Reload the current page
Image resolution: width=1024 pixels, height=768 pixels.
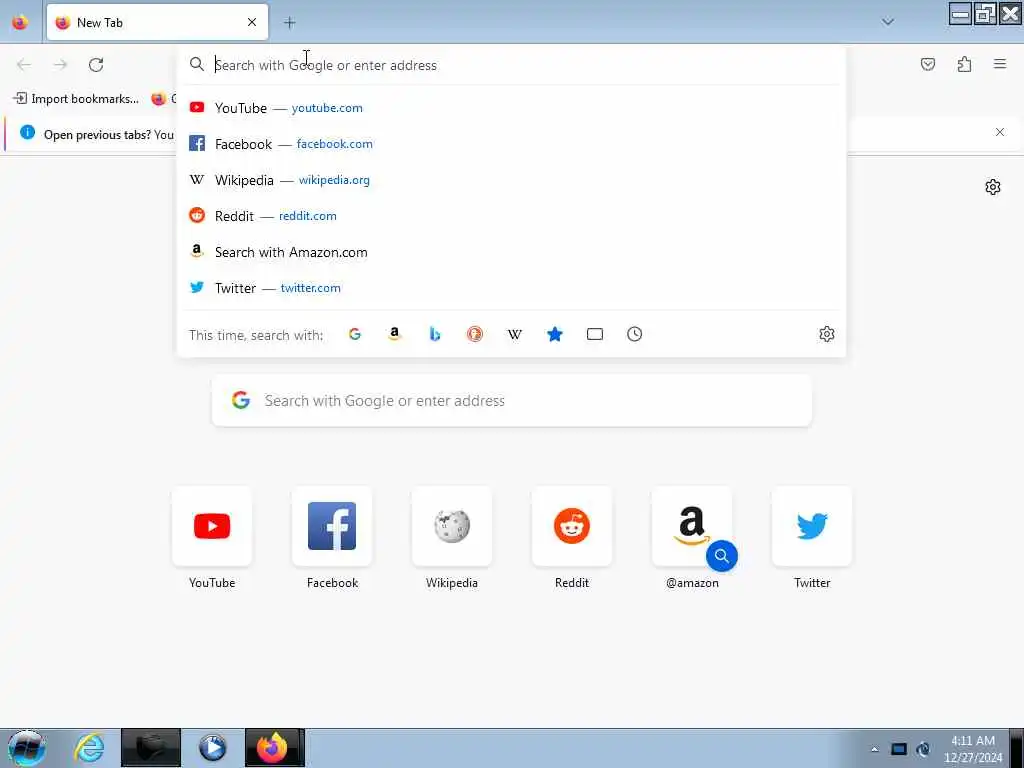click(96, 65)
